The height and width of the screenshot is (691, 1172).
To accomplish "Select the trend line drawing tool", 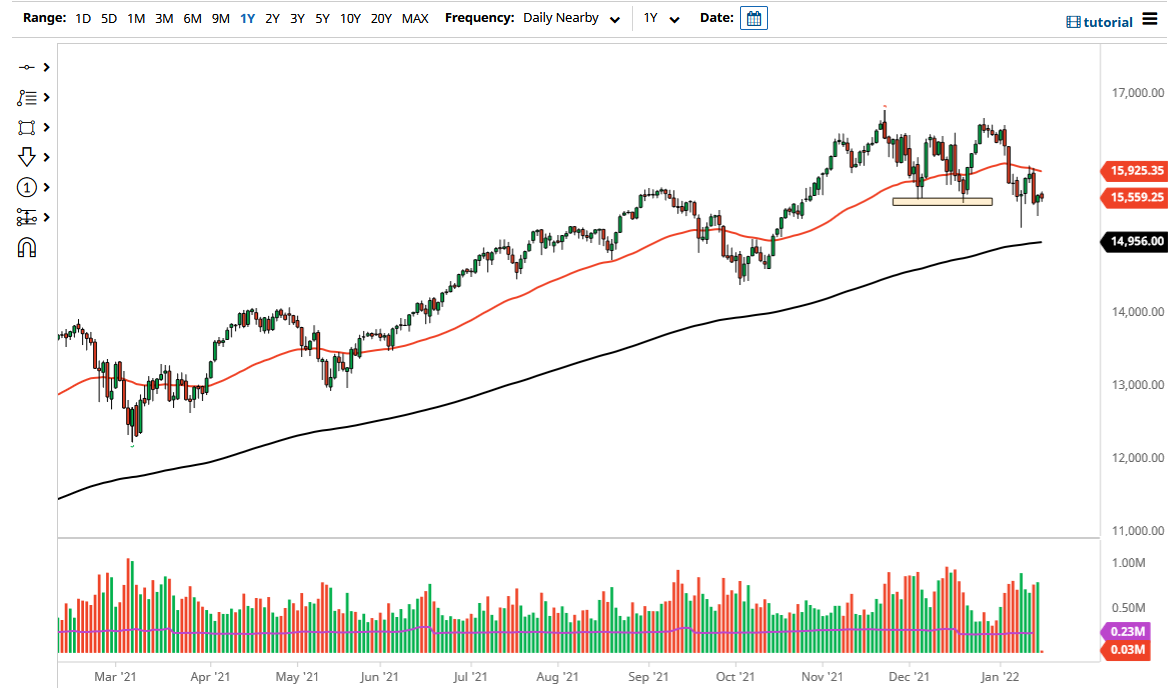I will 28,67.
